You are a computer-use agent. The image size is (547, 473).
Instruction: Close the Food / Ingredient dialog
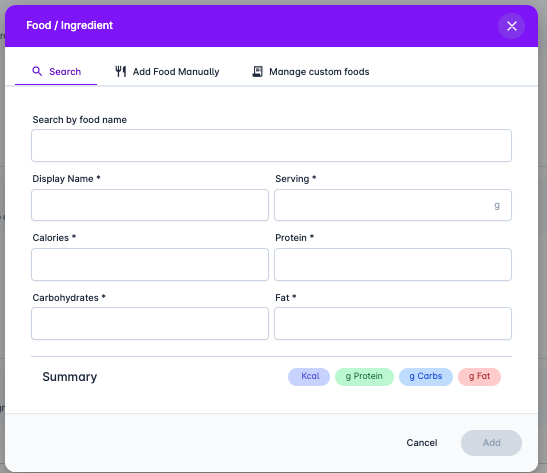pyautogui.click(x=511, y=26)
